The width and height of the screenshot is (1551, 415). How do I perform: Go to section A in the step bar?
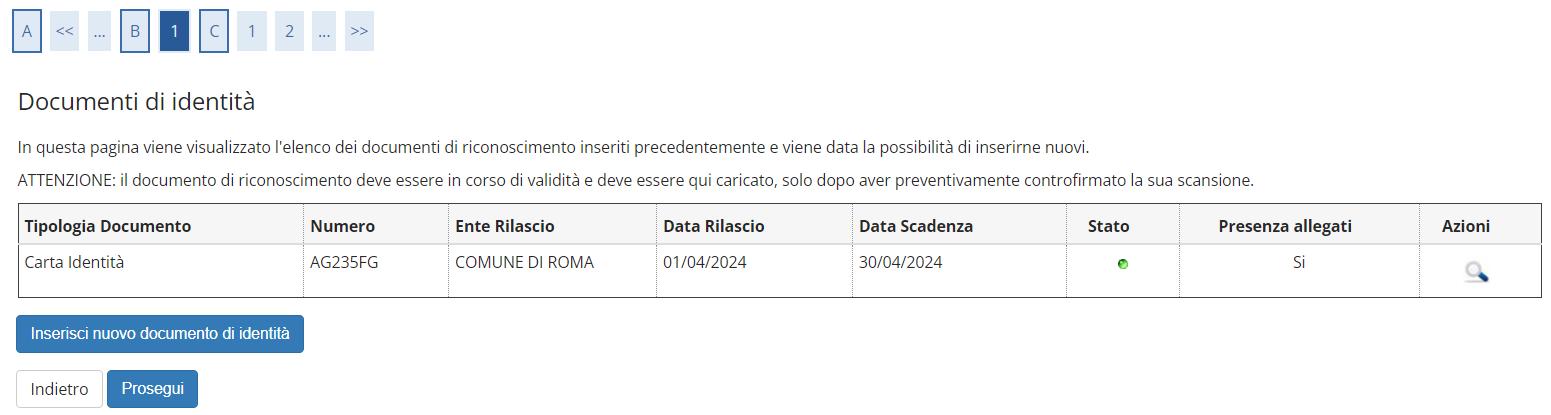tap(27, 31)
